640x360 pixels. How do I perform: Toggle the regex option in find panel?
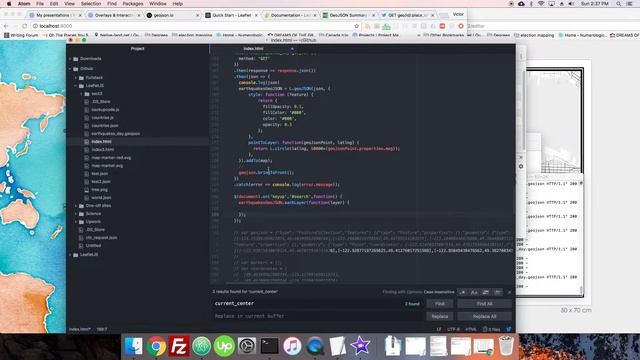click(462, 292)
